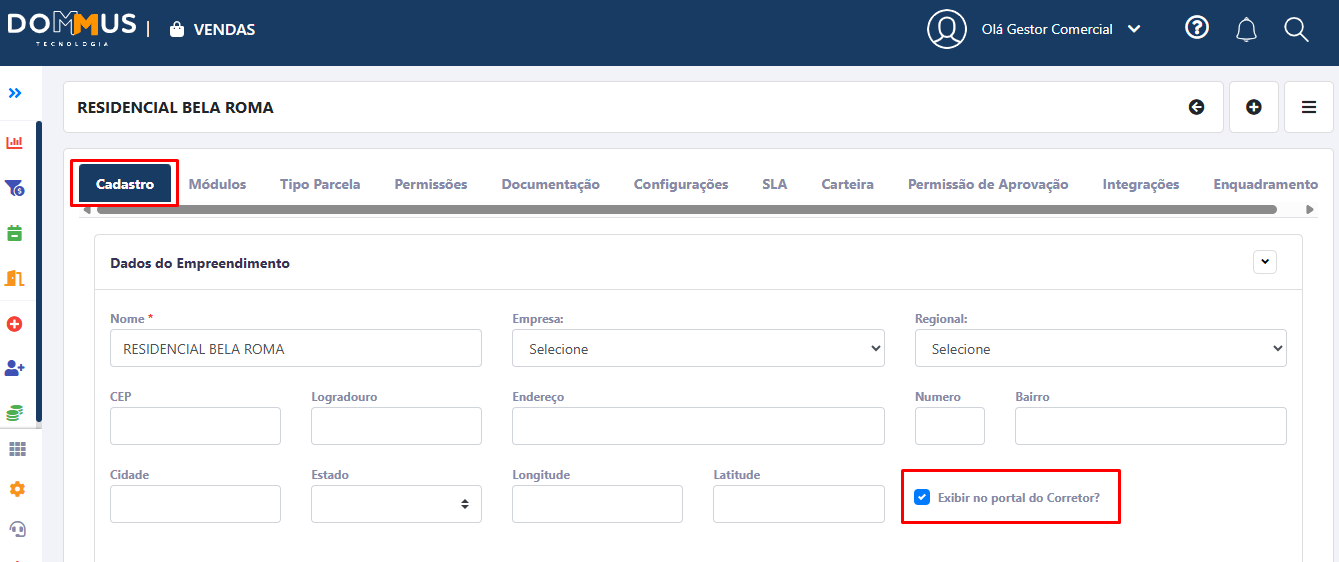Open the Empresa dropdown
This screenshot has height=562, width=1339.
click(x=698, y=348)
